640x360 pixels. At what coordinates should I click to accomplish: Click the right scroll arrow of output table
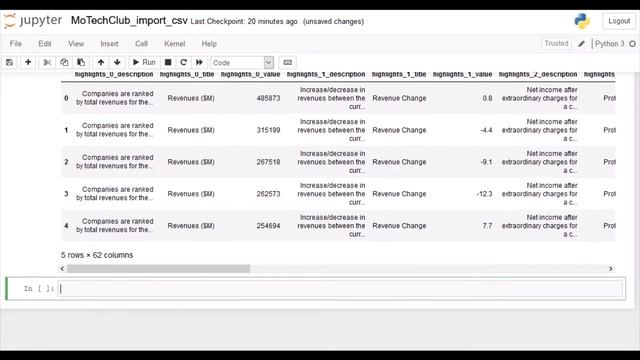pyautogui.click(x=611, y=269)
